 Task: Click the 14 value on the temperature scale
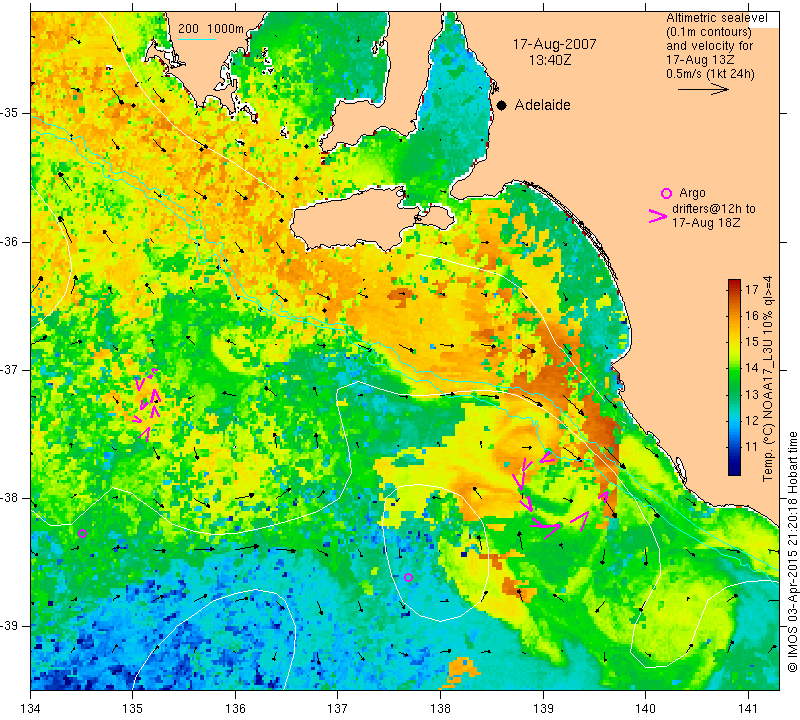[752, 368]
